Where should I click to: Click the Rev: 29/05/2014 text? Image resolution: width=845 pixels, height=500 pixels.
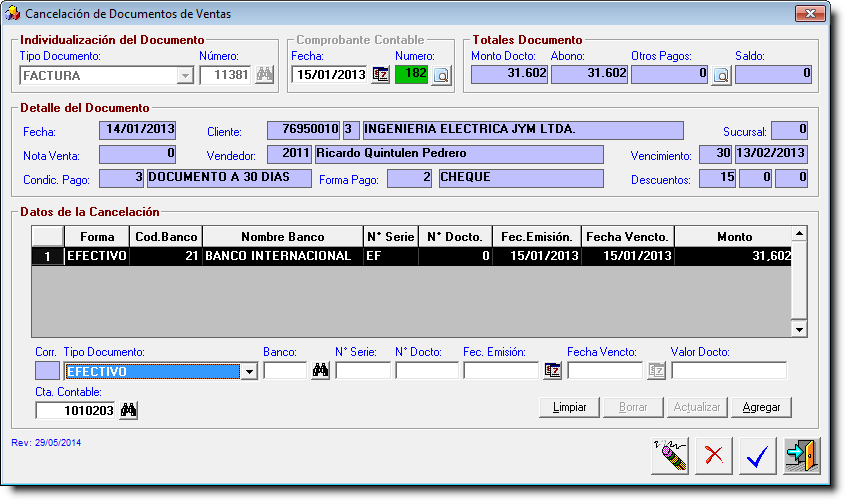coord(46,443)
